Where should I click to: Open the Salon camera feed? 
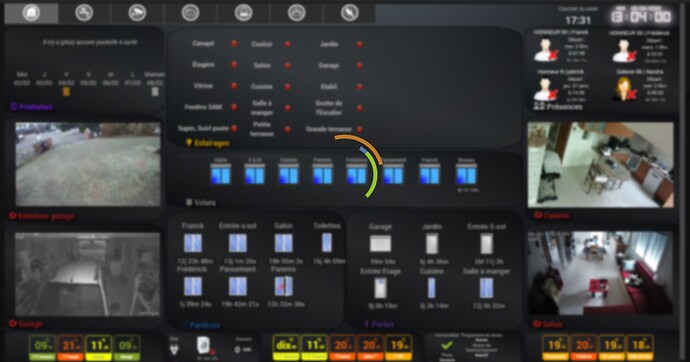click(600, 273)
